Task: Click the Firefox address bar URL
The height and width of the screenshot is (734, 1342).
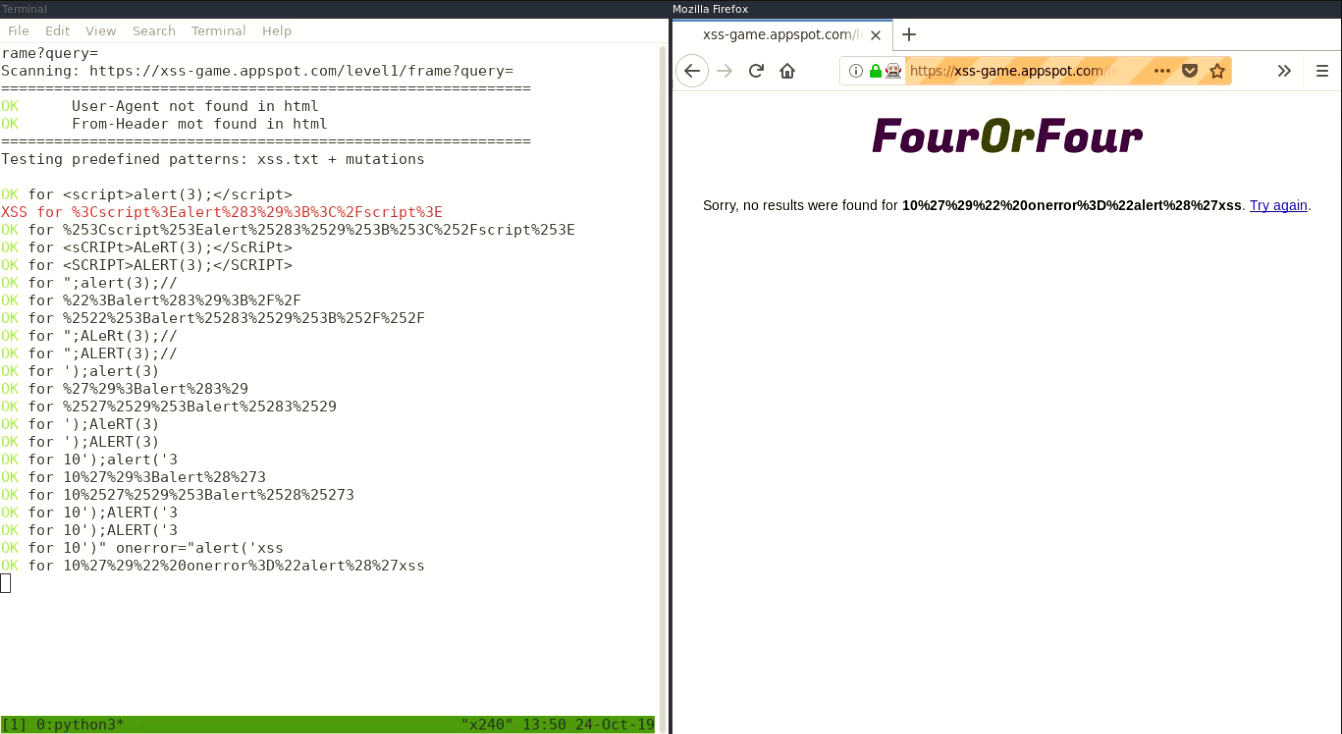Action: pyautogui.click(x=1012, y=71)
